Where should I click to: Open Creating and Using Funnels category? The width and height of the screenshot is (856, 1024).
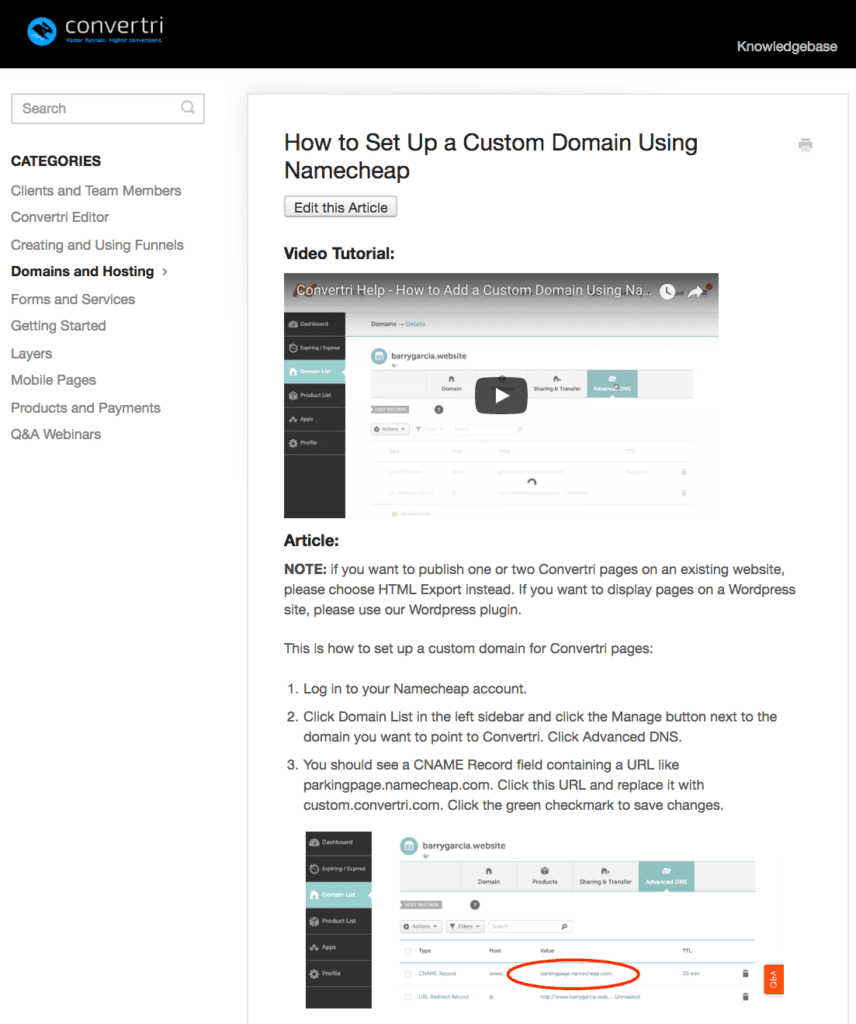[x=97, y=245]
